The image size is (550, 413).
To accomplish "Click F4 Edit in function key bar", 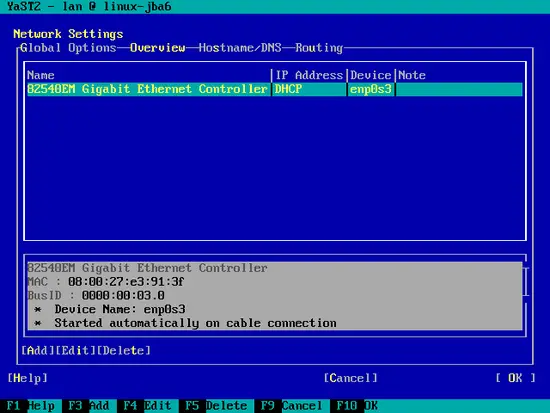I will (147, 406).
